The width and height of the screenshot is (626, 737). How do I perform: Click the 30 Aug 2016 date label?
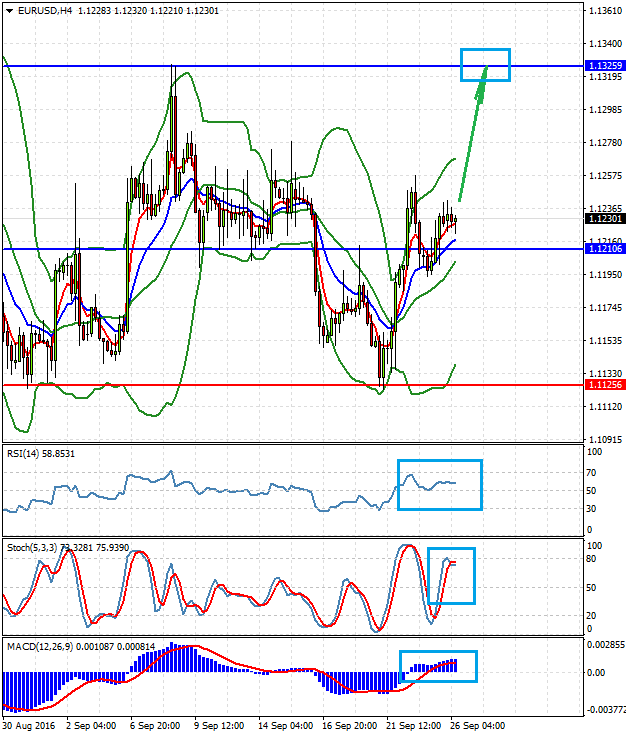tap(29, 725)
